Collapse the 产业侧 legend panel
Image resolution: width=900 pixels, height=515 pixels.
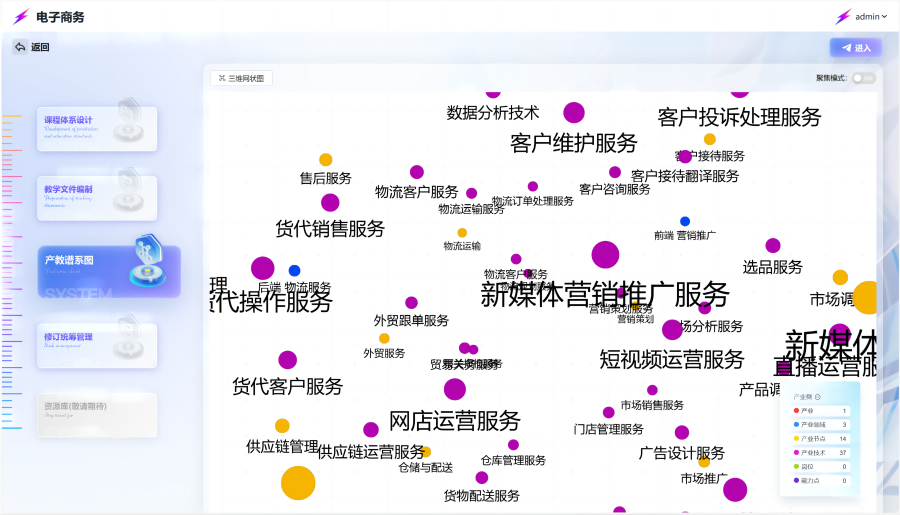tap(818, 397)
